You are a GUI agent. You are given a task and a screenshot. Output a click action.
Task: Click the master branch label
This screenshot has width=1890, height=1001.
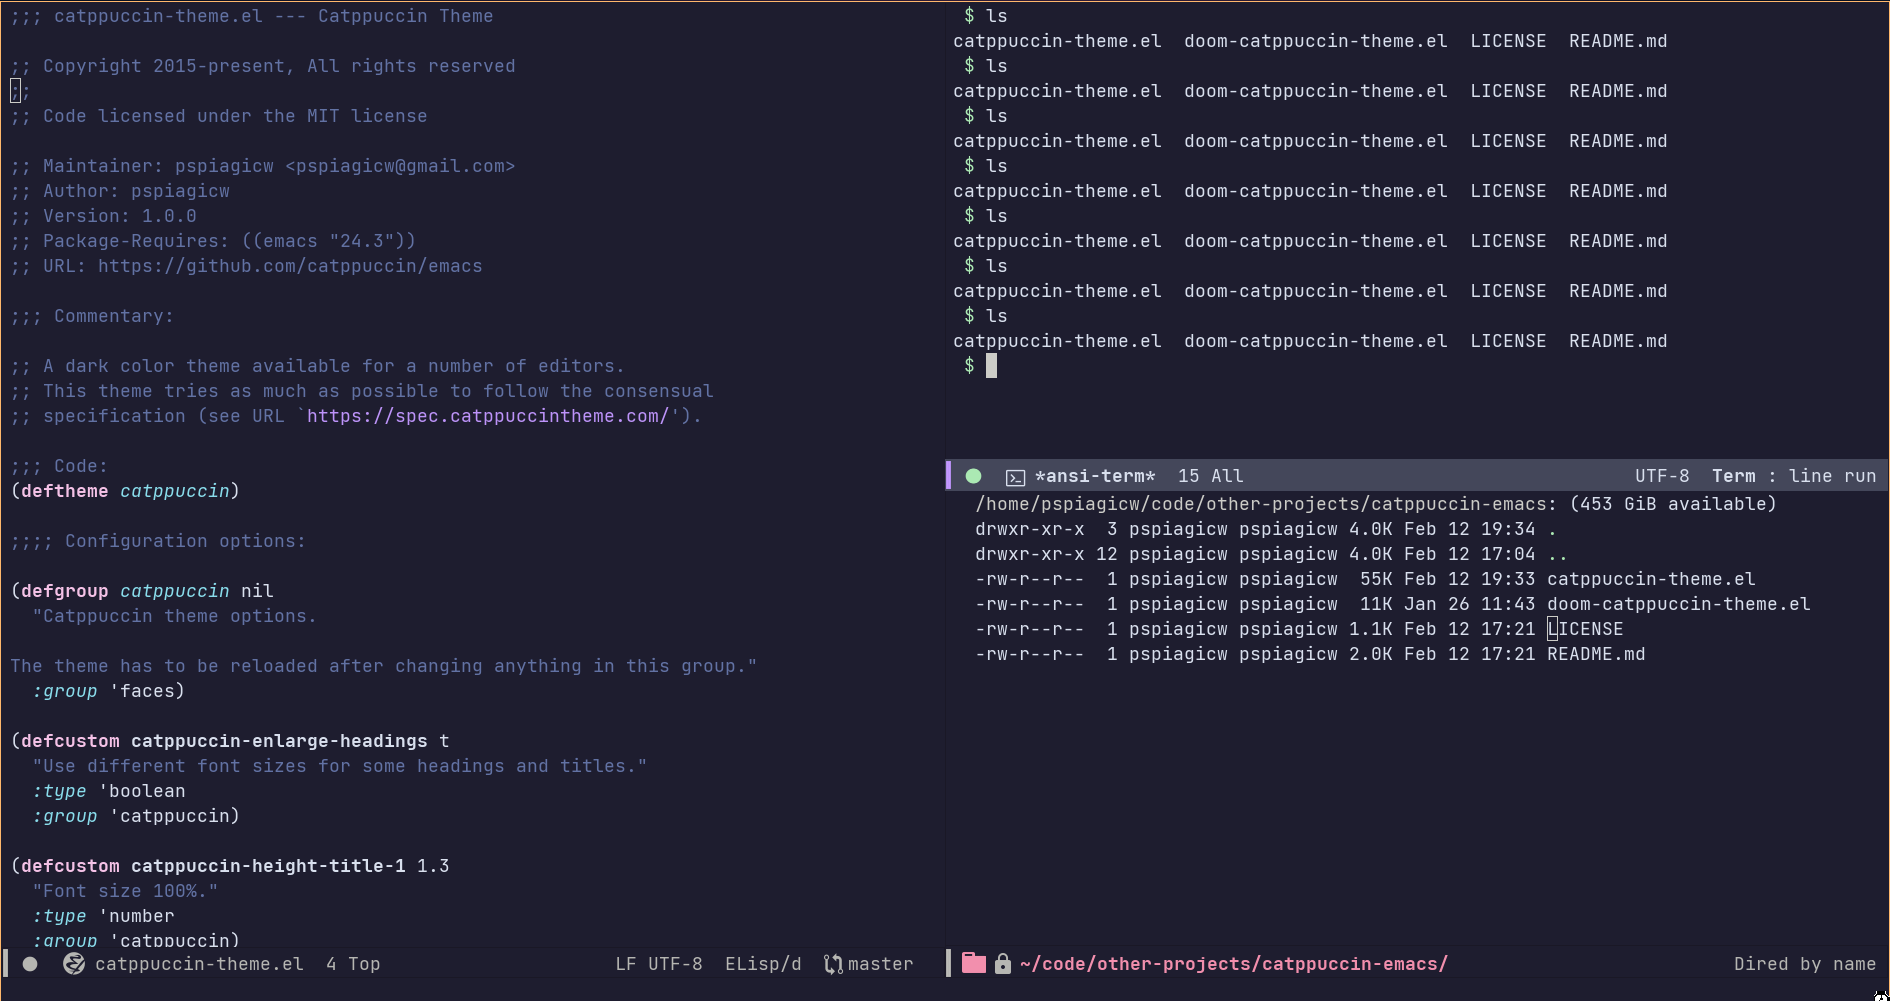pyautogui.click(x=880, y=964)
